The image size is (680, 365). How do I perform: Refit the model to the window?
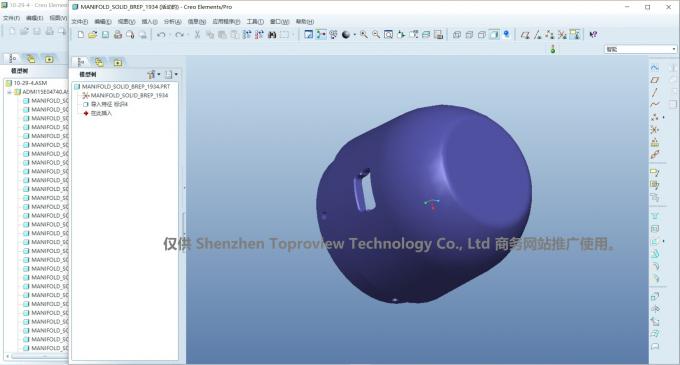pos(389,35)
